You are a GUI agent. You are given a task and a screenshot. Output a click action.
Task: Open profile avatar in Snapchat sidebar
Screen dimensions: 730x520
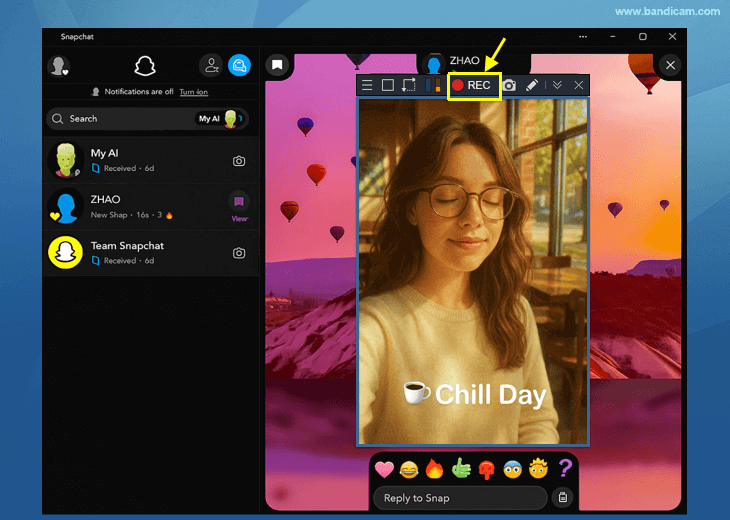59,66
